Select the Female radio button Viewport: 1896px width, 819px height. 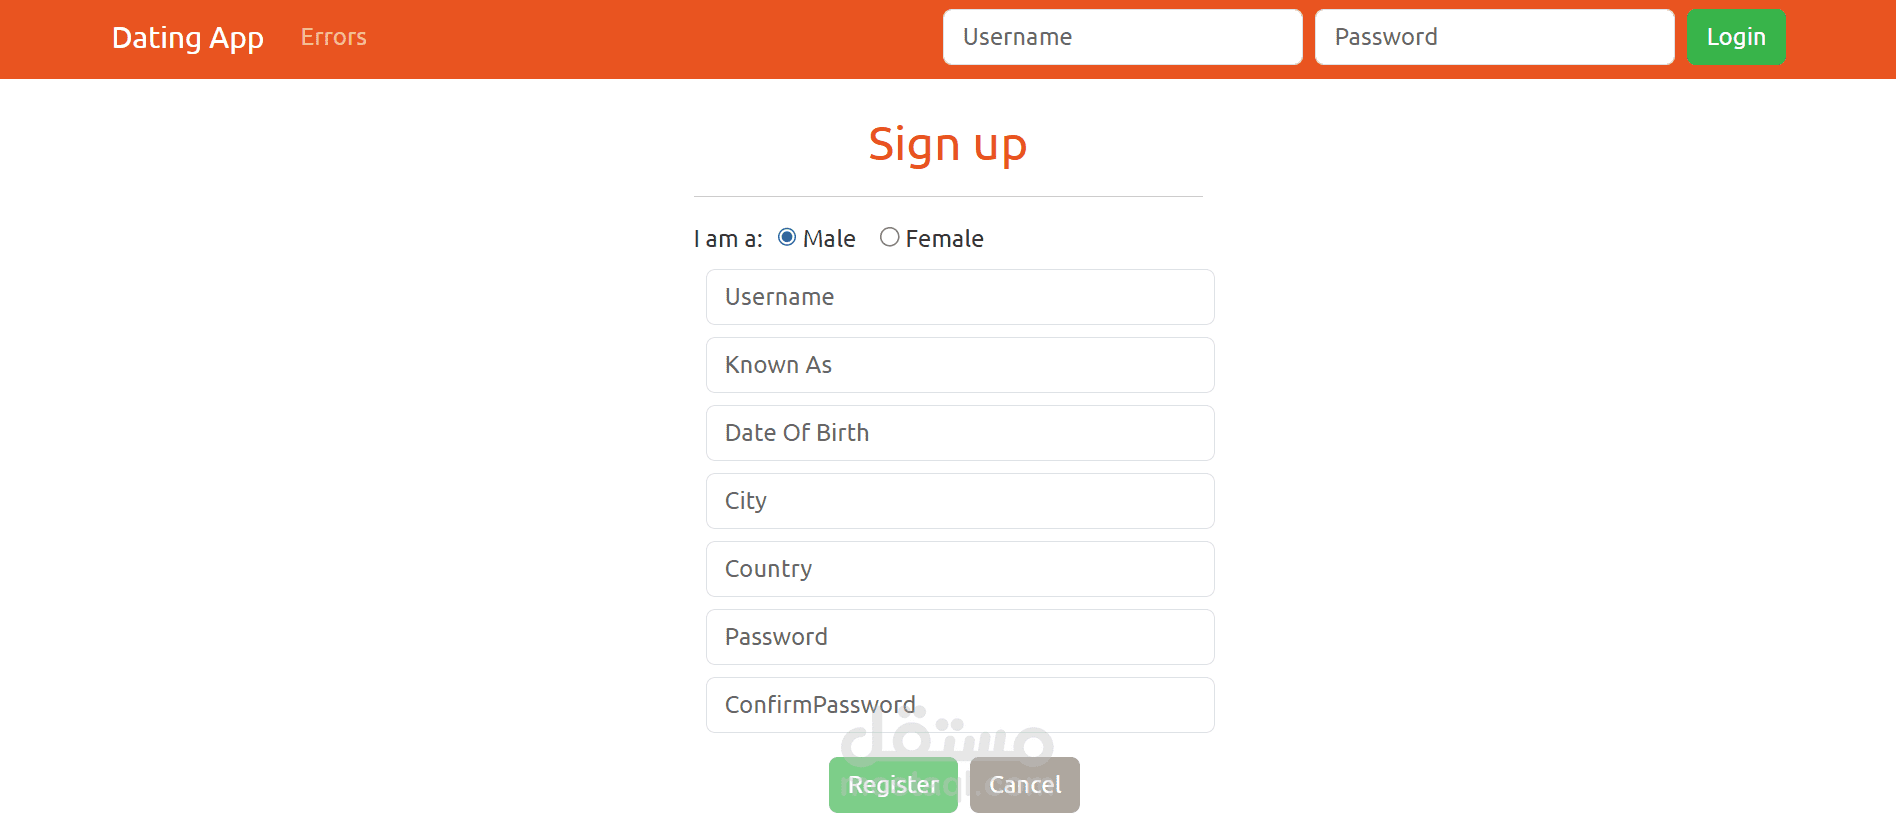[x=889, y=237]
